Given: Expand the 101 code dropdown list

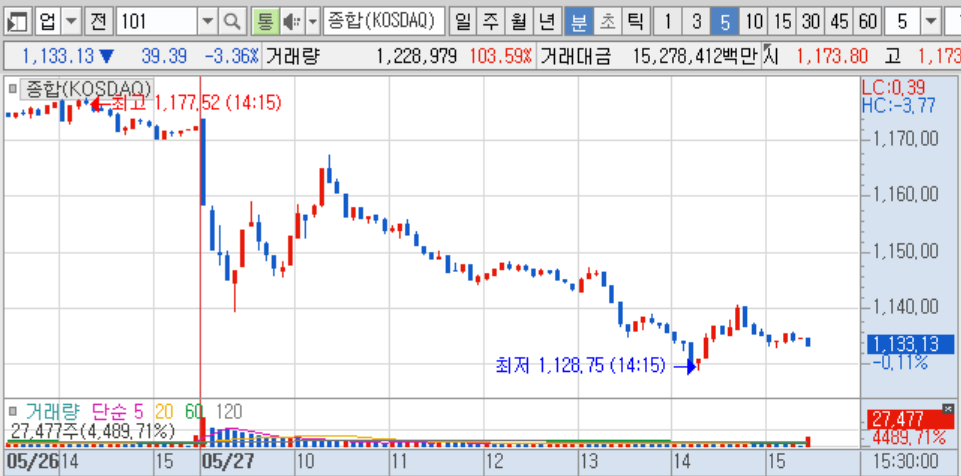Looking at the screenshot, I should click(x=208, y=23).
